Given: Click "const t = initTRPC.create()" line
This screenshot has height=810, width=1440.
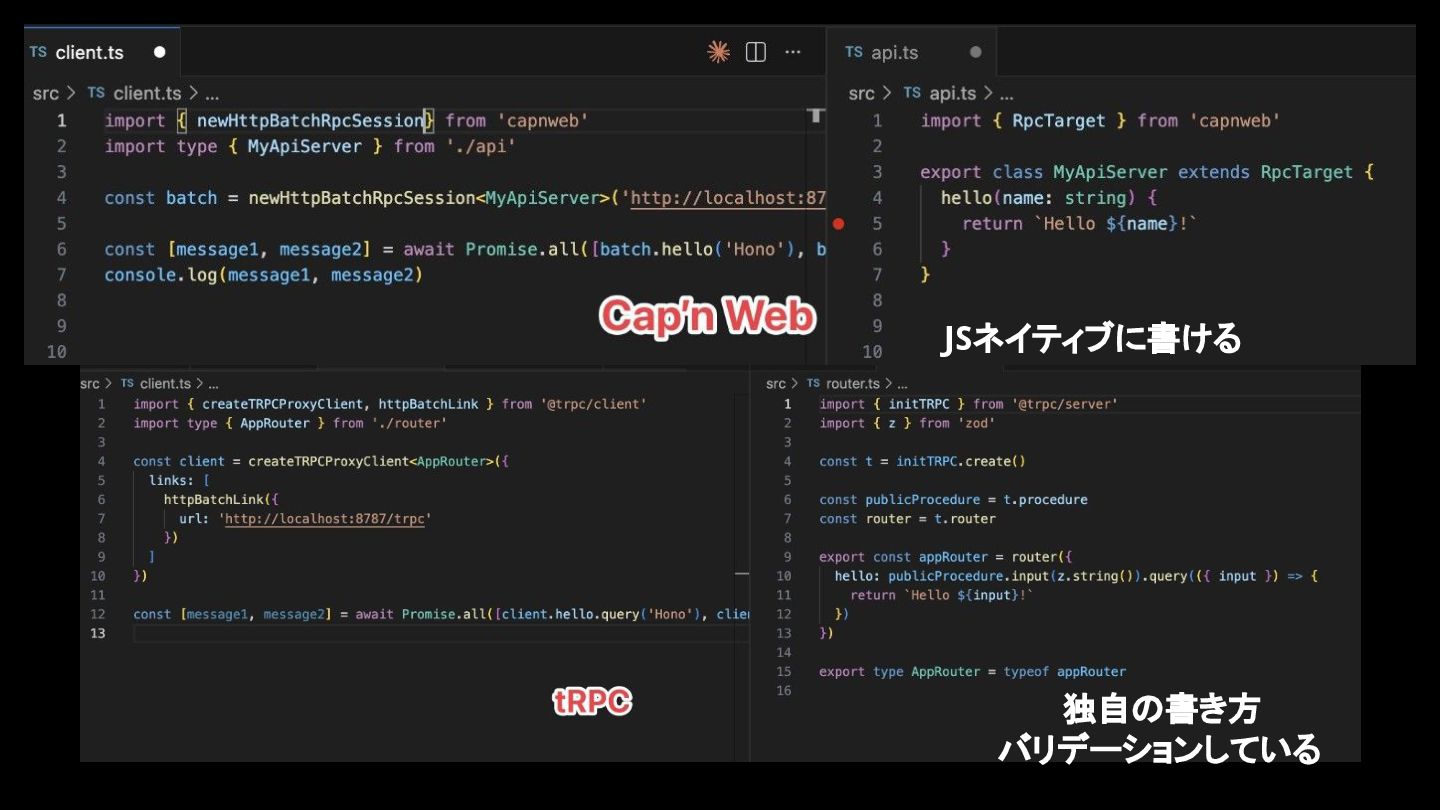Looking at the screenshot, I should coord(922,461).
